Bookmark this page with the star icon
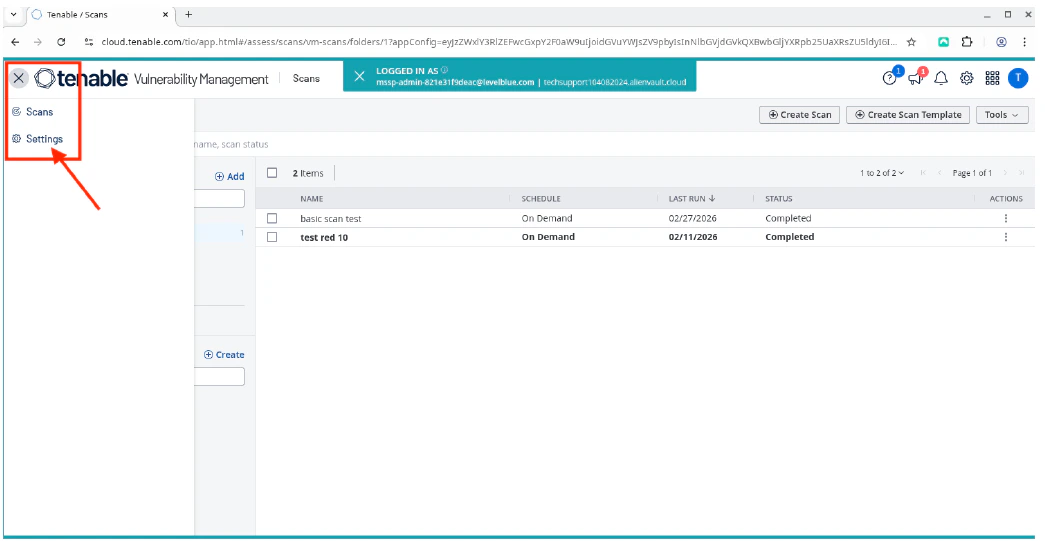 911,41
